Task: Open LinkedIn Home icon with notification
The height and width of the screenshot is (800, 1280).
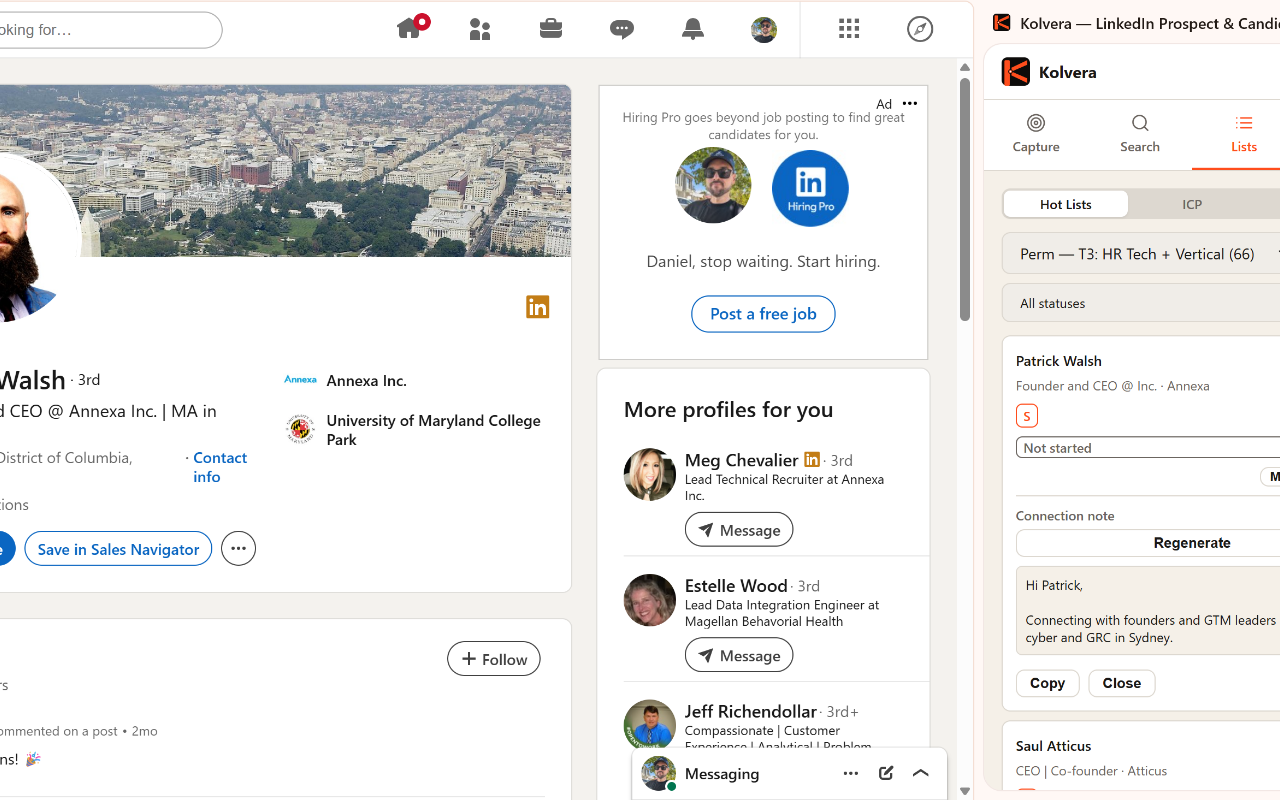Action: 411,28
